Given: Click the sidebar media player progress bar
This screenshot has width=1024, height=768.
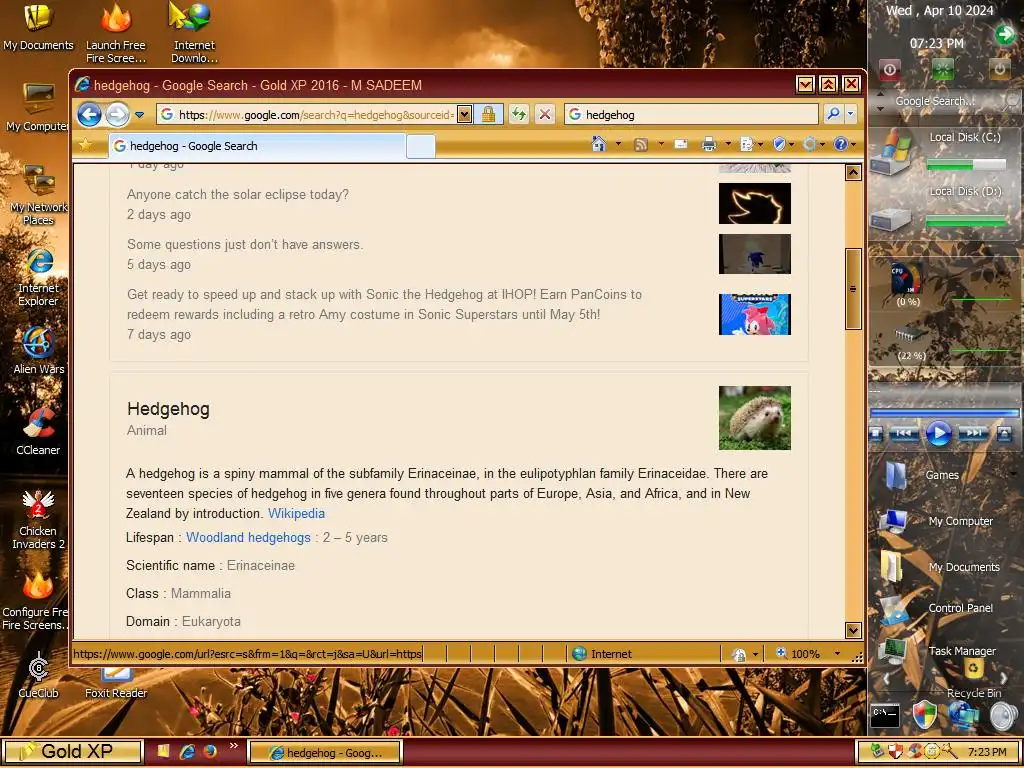Looking at the screenshot, I should [944, 413].
